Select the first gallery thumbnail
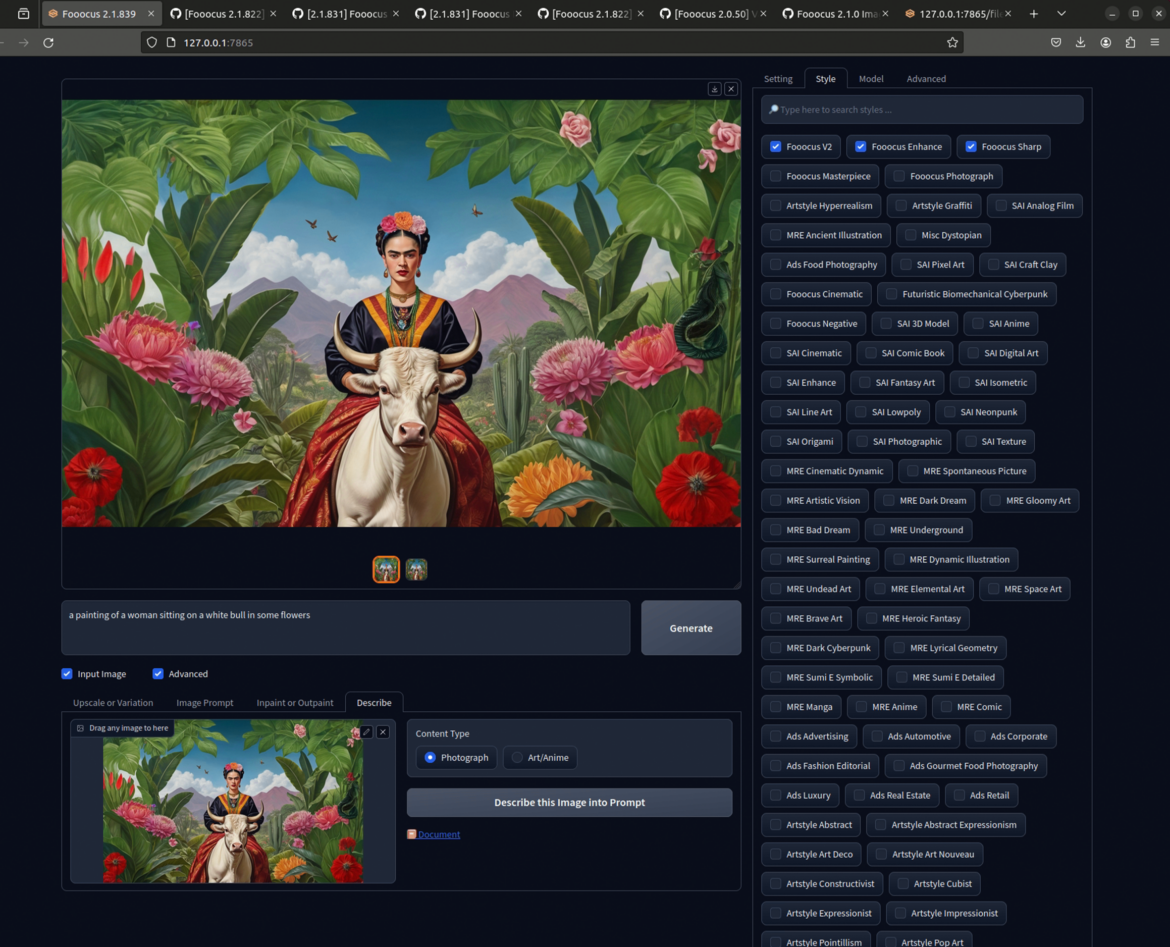 coord(387,570)
